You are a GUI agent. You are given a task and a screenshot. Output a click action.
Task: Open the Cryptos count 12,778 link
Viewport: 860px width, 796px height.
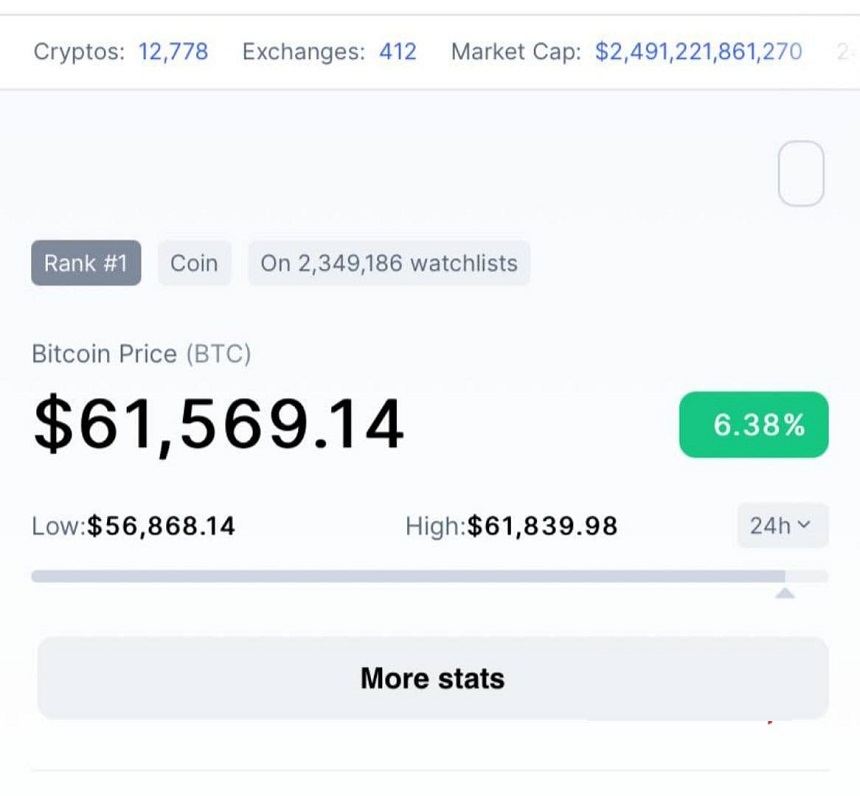point(173,52)
